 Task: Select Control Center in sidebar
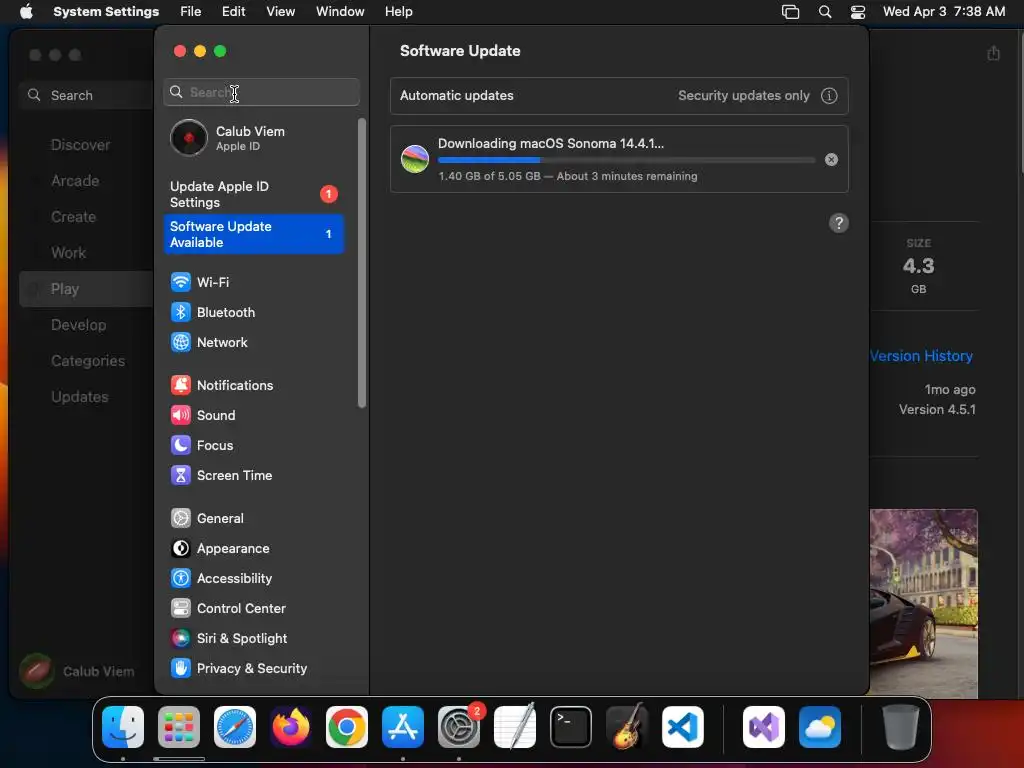coord(229,609)
